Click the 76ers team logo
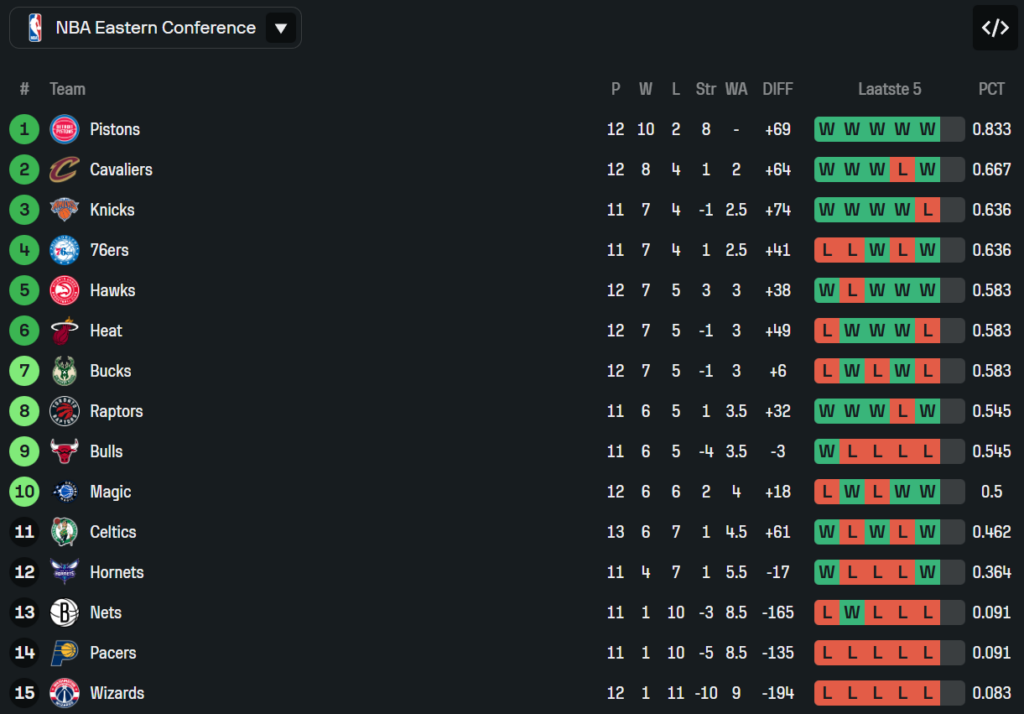 point(64,250)
